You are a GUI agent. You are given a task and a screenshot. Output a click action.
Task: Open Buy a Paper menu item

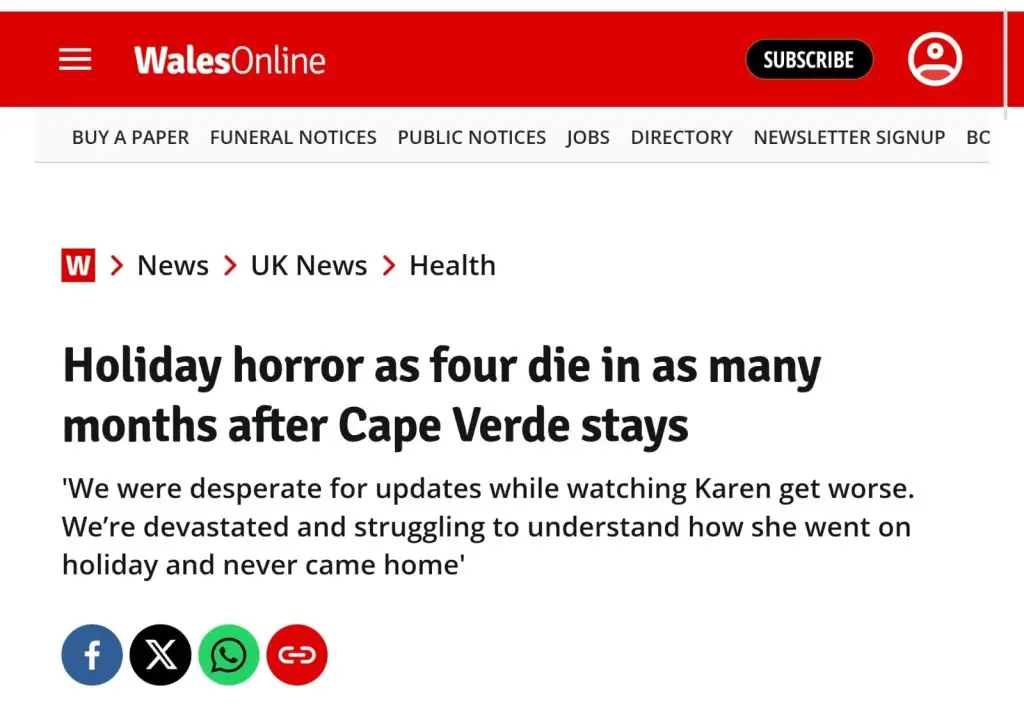point(130,137)
